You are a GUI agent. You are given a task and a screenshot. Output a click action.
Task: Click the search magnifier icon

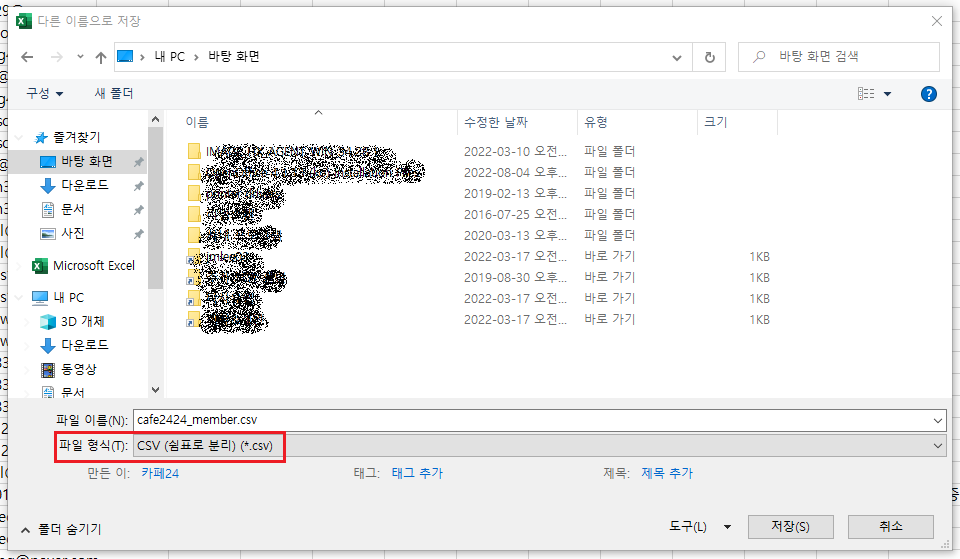759,57
